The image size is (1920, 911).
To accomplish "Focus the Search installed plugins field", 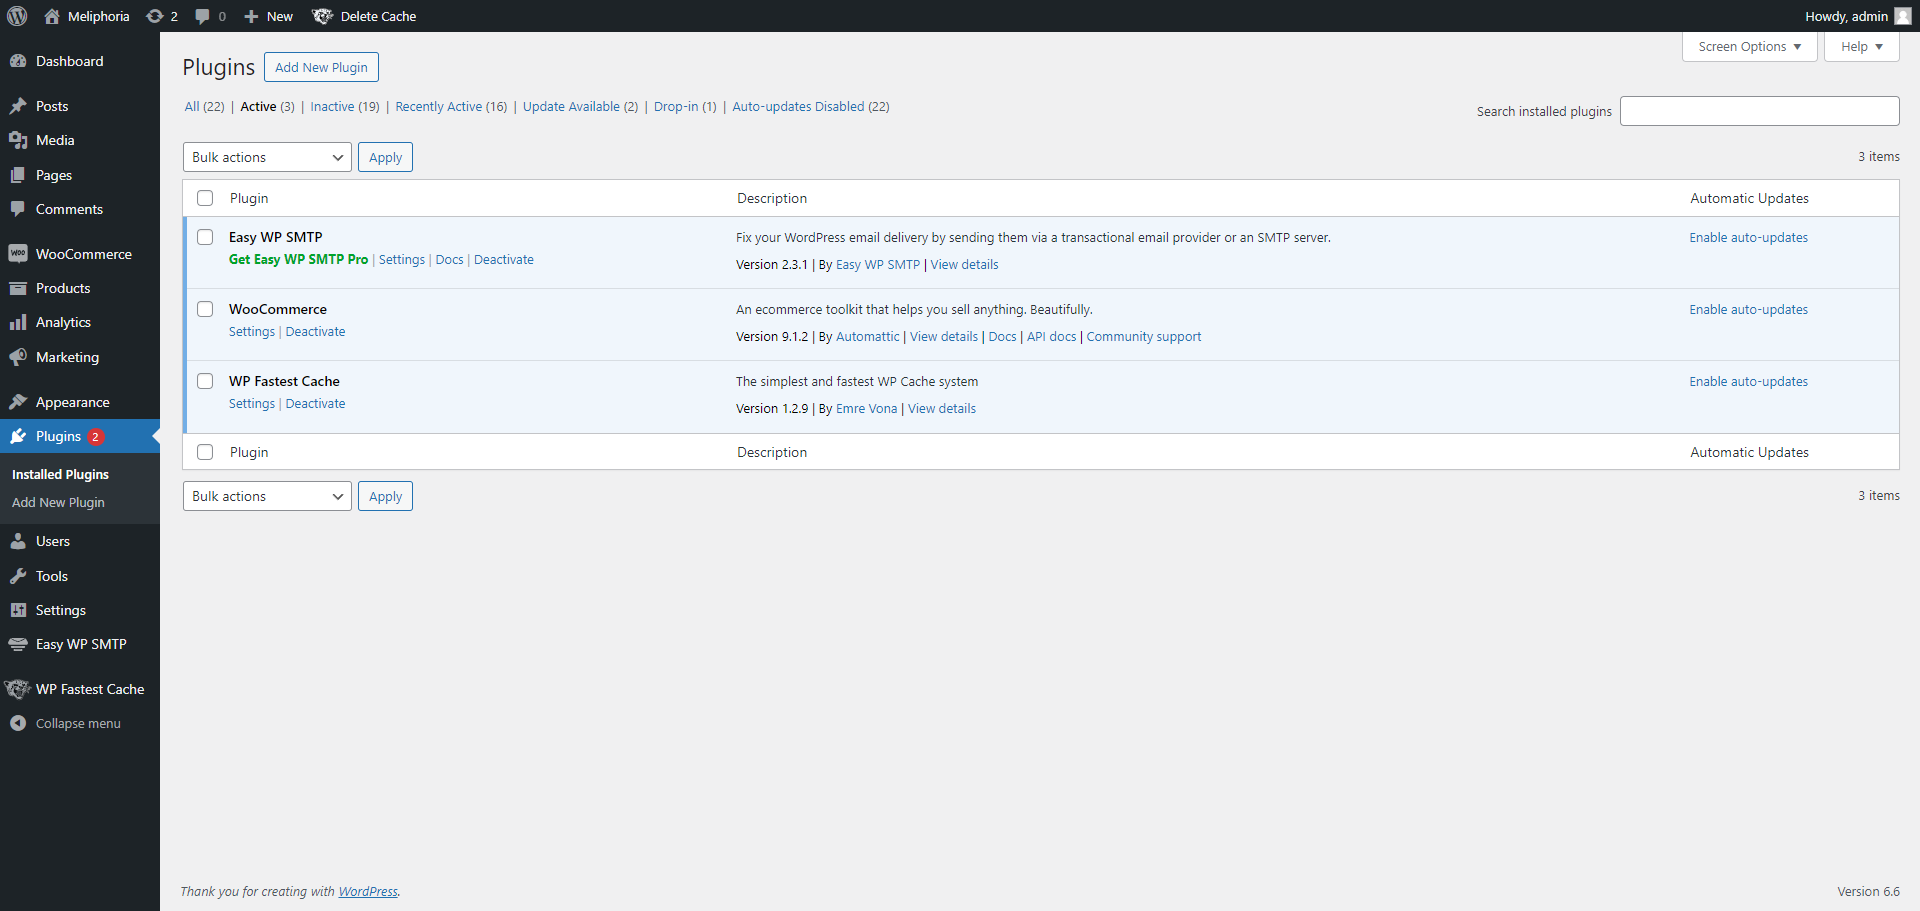I will (1759, 111).
